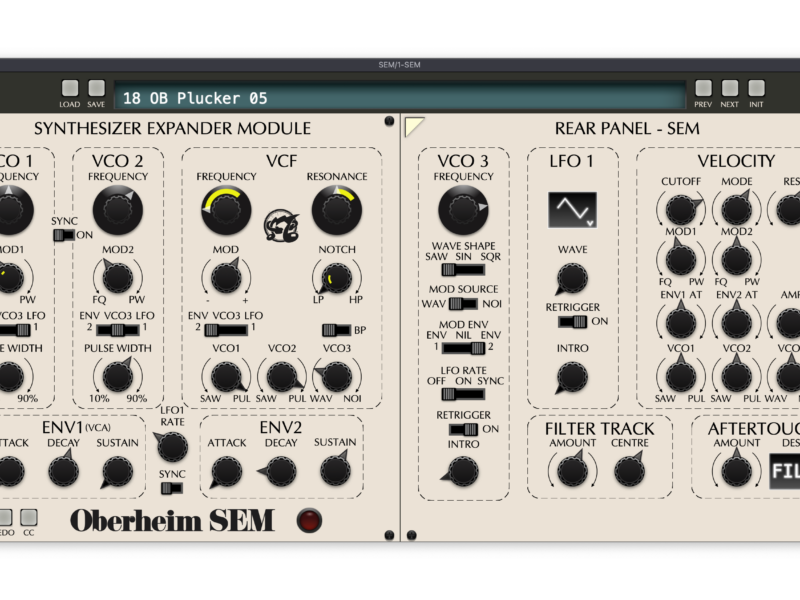Viewport: 800px width, 600px height.
Task: Click the SAVE preset button
Action: coord(96,89)
